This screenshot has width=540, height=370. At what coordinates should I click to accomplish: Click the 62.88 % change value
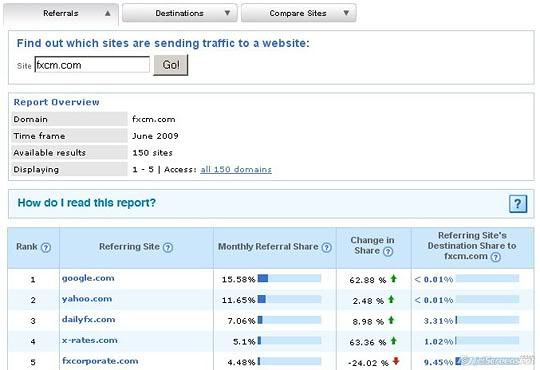point(367,280)
